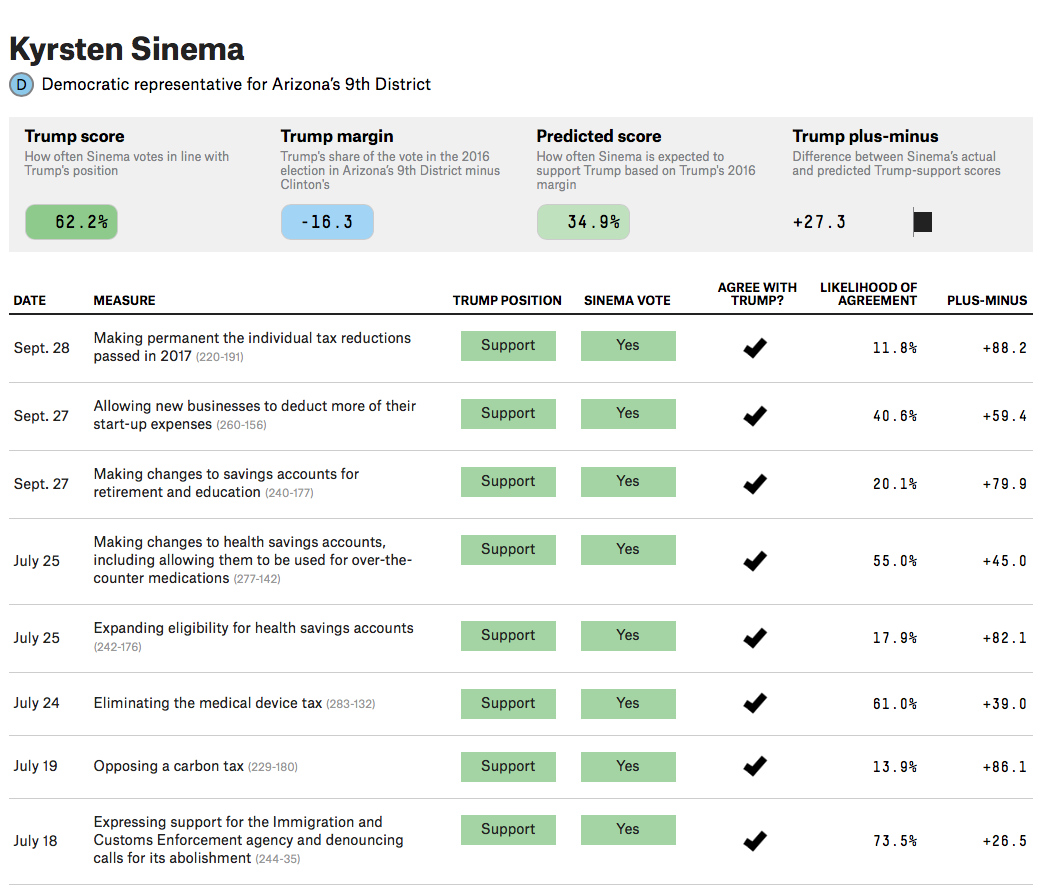Sort by the PLUS-MINUS column header

(987, 301)
